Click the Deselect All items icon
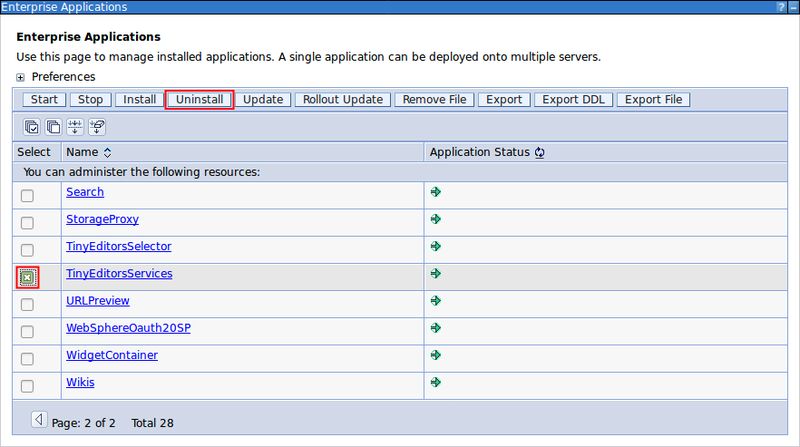The image size is (800, 447). click(x=53, y=127)
